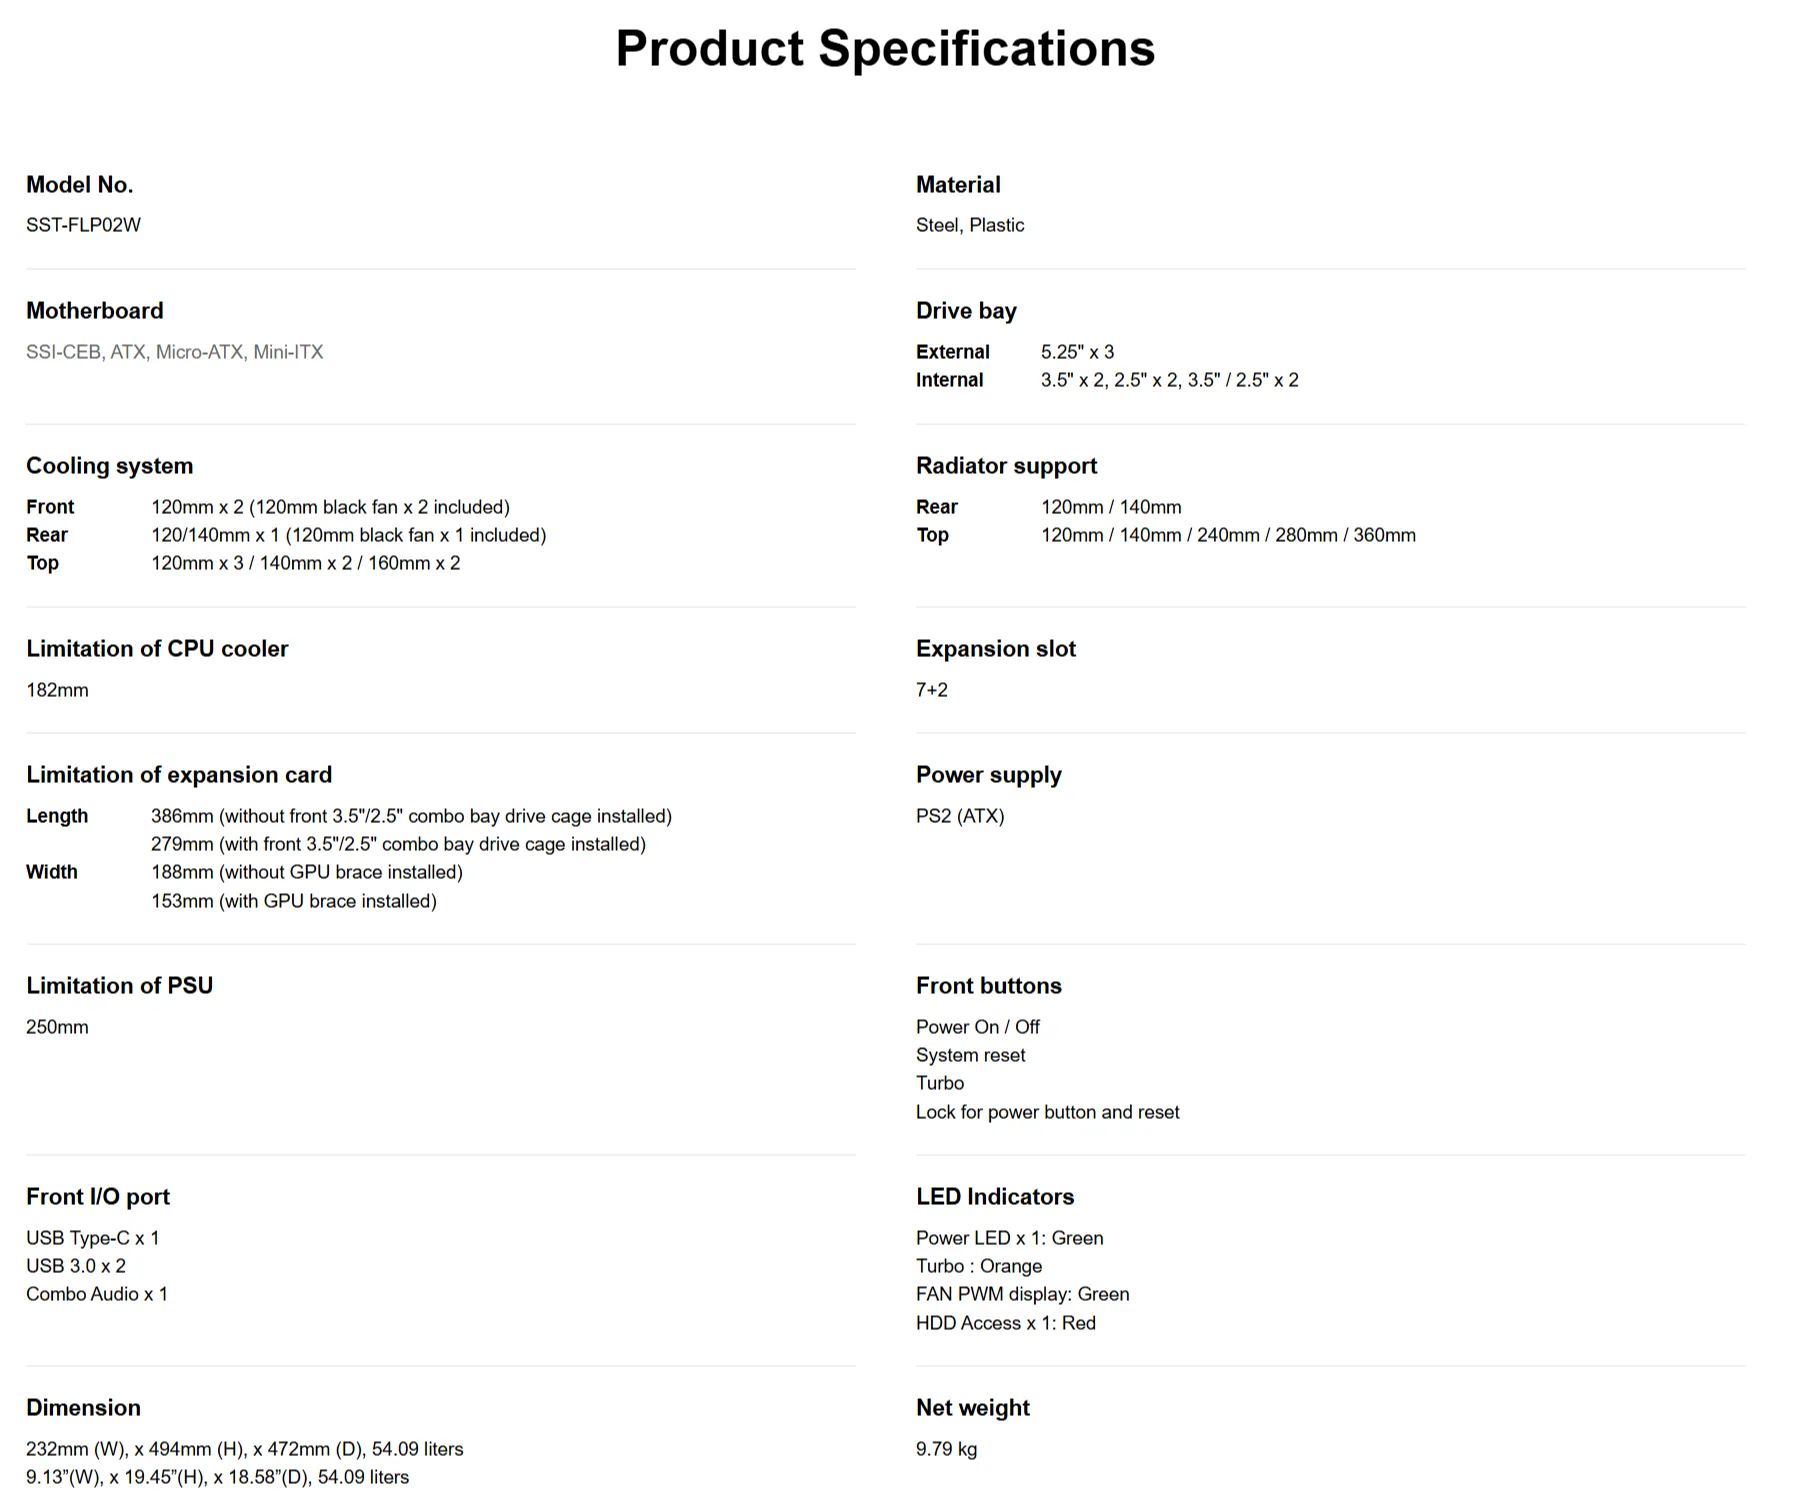This screenshot has width=1810, height=1510.
Task: Click the 182mm CPU cooler limit value
Action: 57,690
